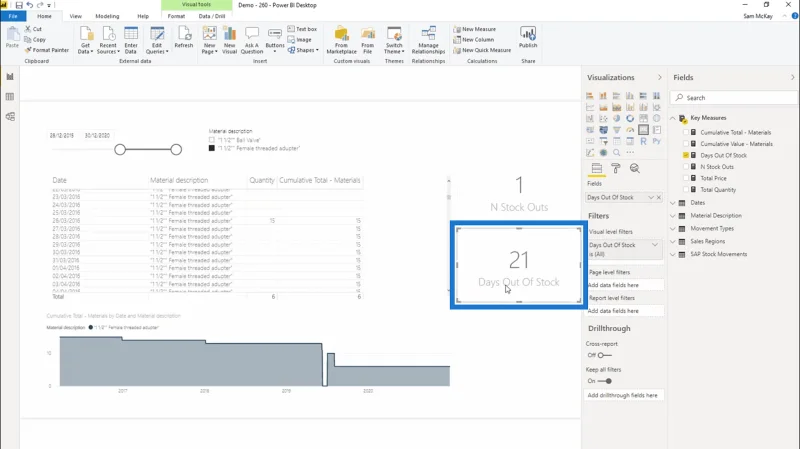Click Format Painter in Clipboard group

47,50
